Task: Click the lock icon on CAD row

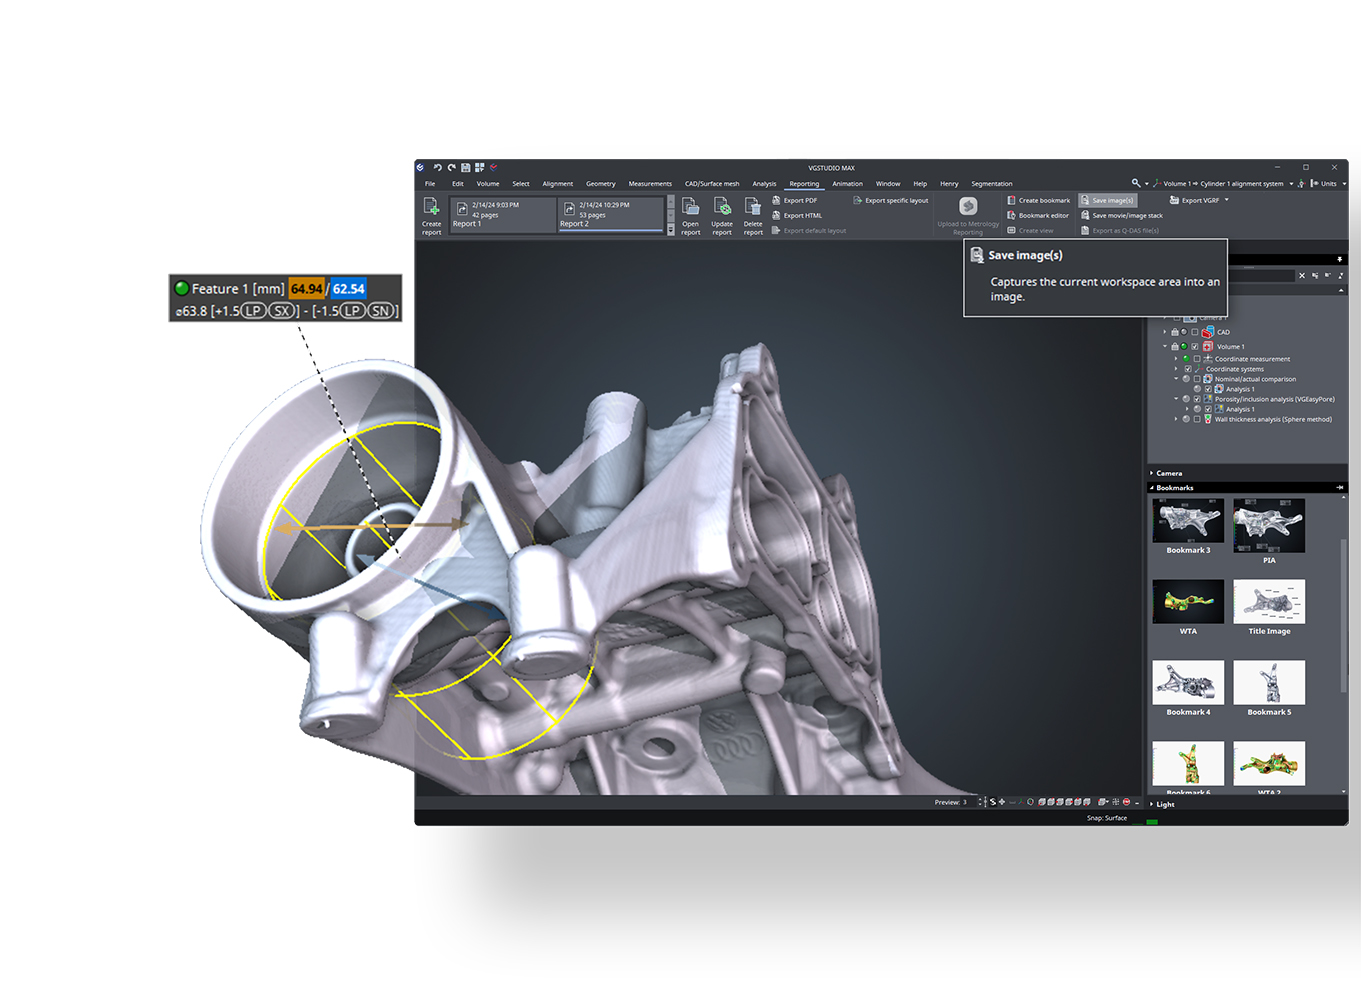Action: pos(1175,332)
